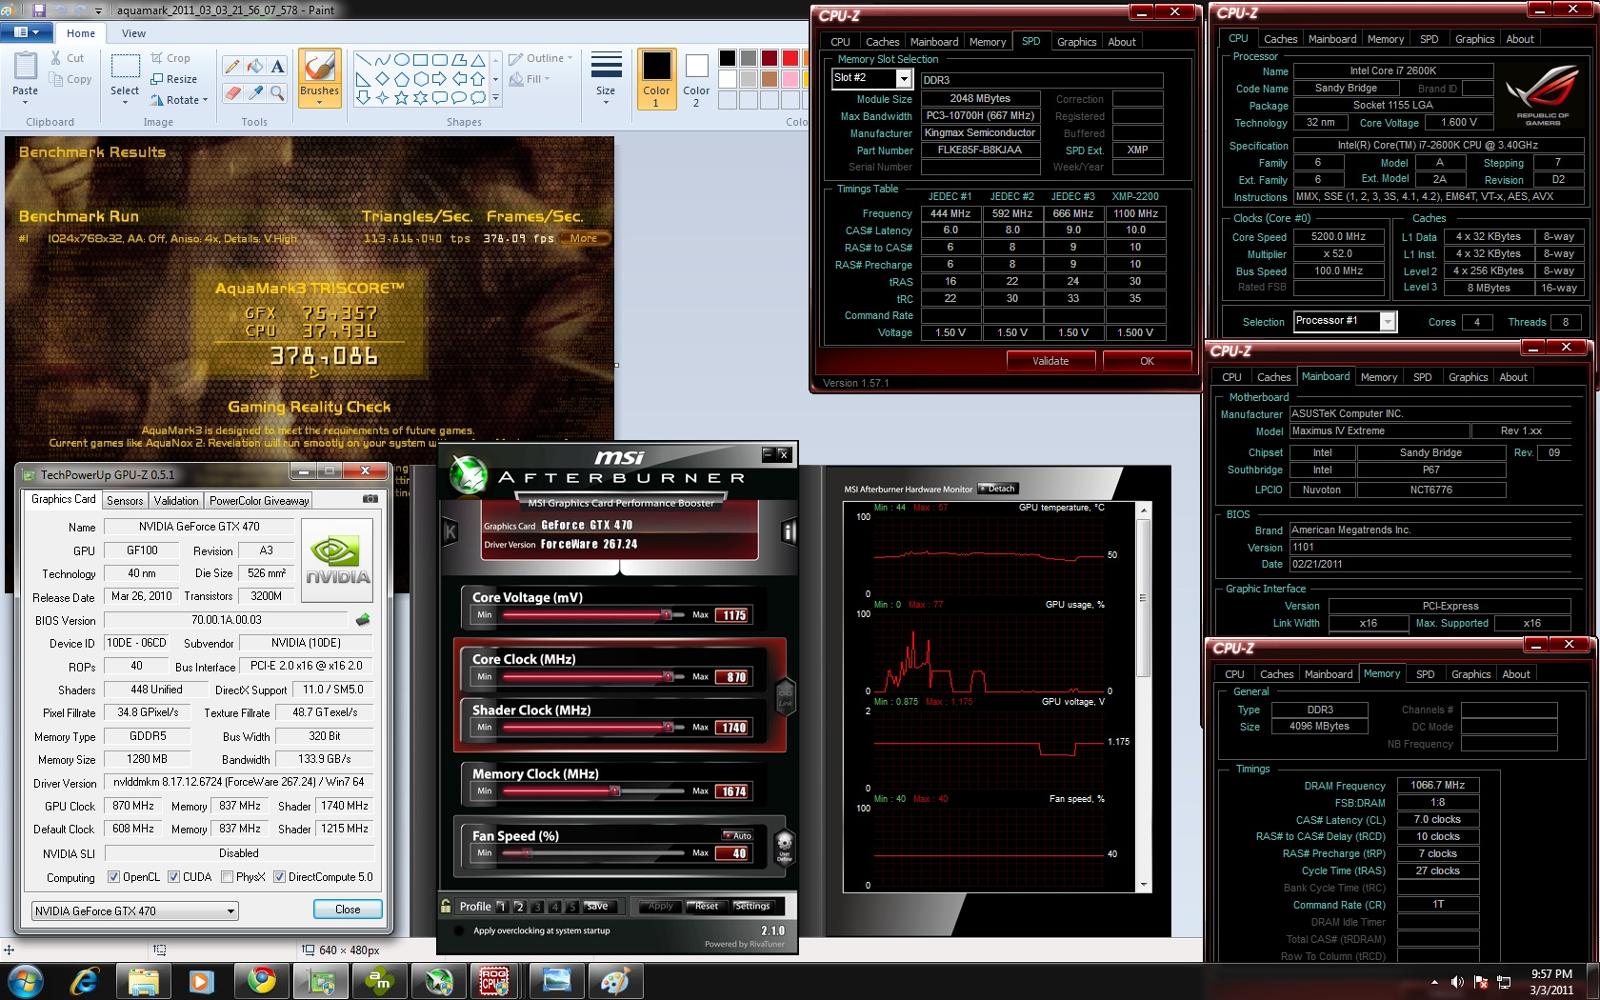Select the Magnifier tool in Paint
The height and width of the screenshot is (1000, 1600).
pos(278,92)
